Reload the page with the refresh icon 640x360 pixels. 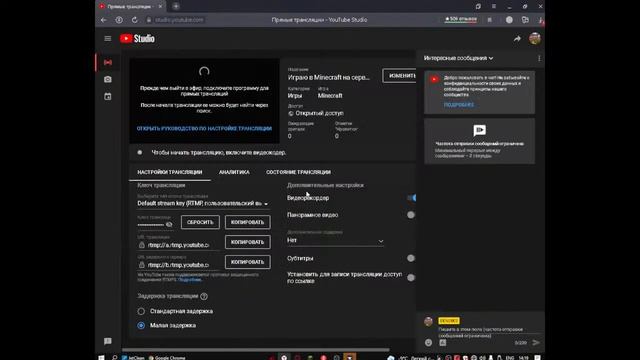coord(135,20)
